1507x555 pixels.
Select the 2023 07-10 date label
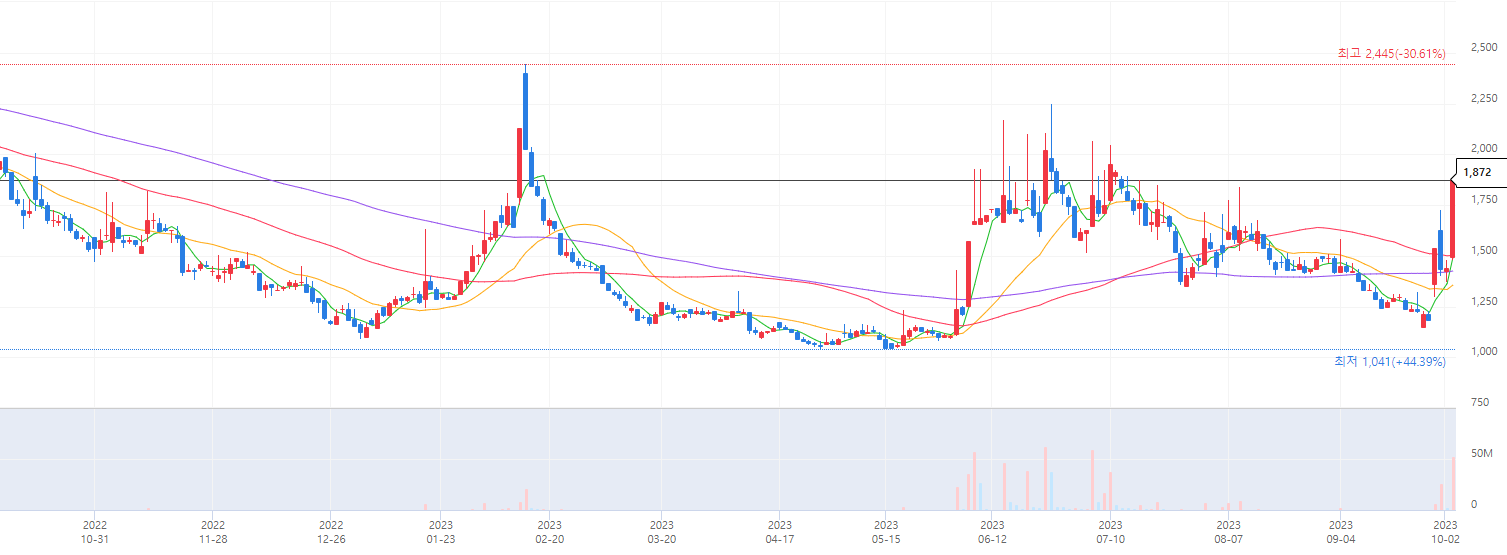[x=1110, y=531]
